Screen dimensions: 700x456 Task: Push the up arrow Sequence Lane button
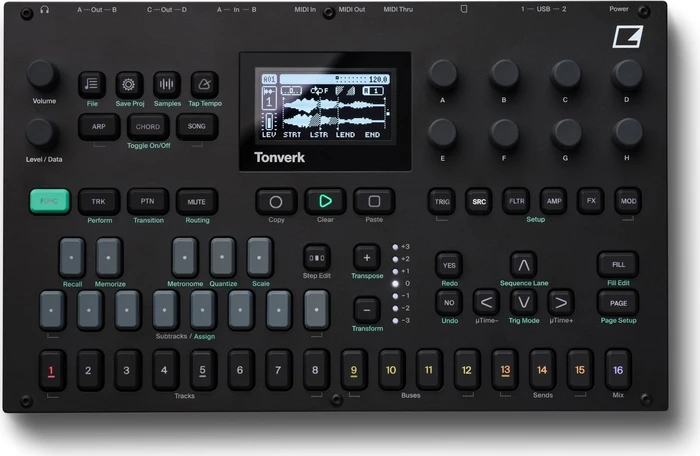pos(524,265)
